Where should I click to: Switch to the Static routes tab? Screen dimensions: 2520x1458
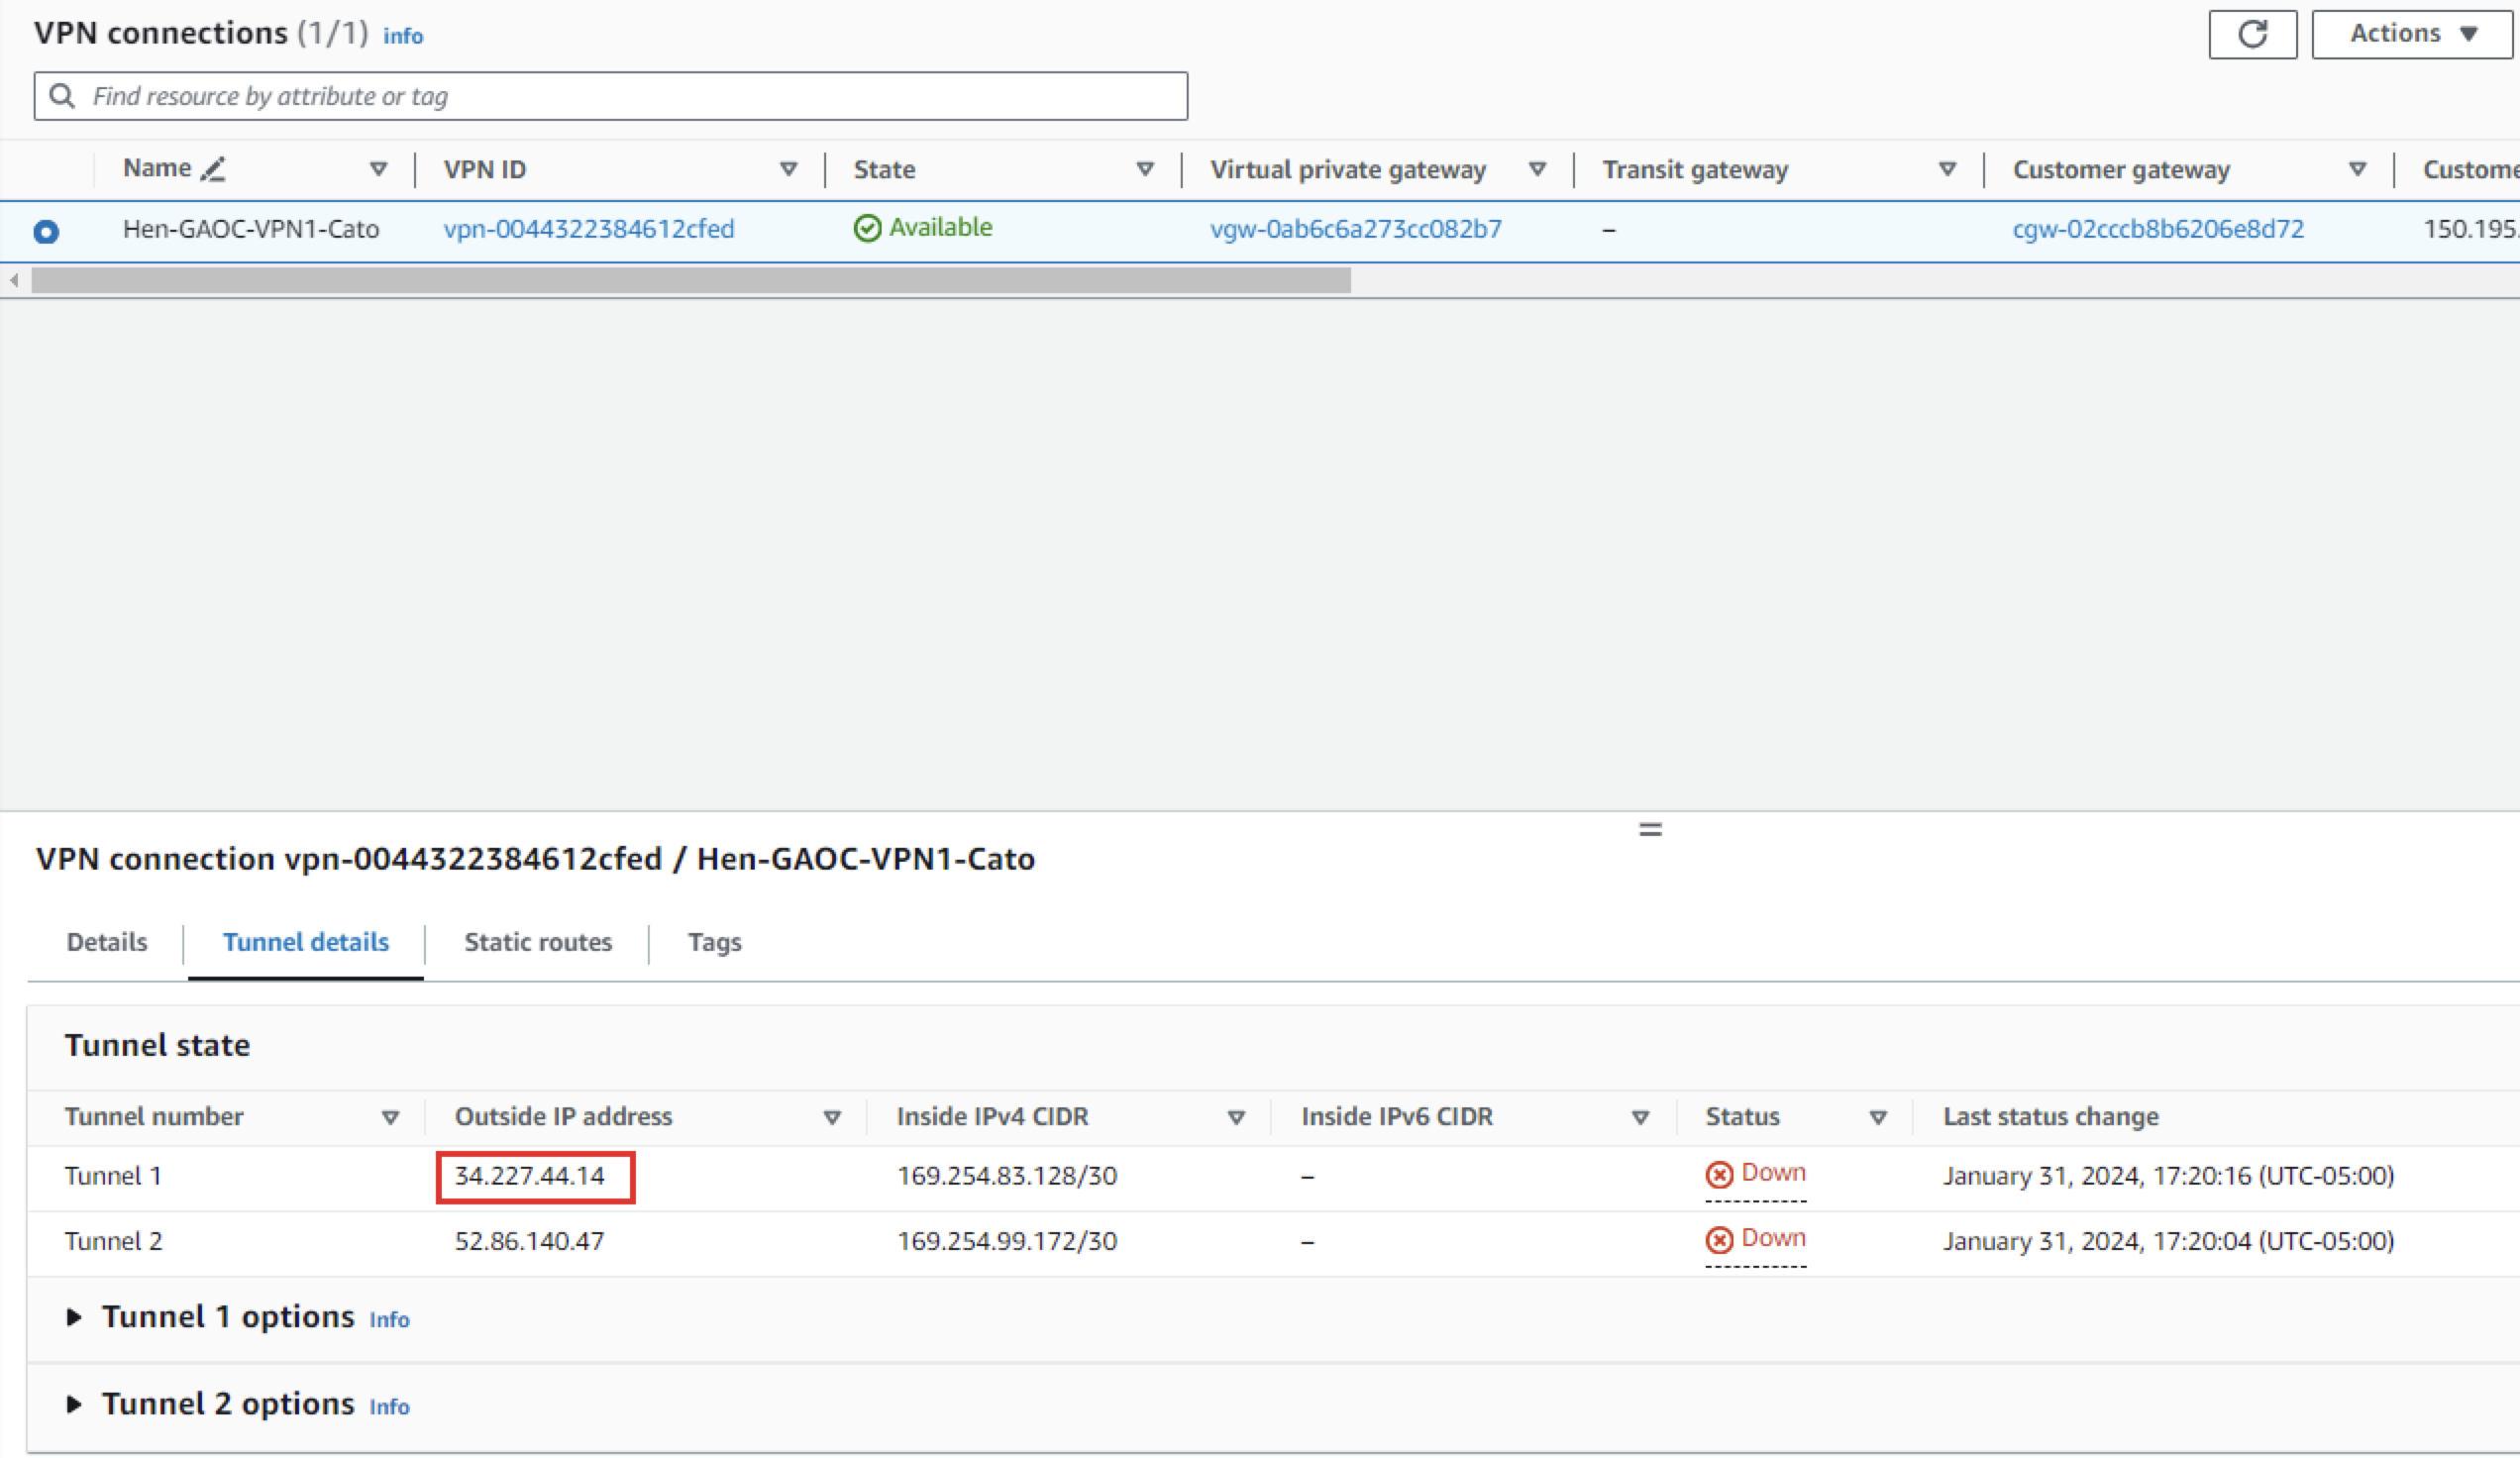click(x=537, y=942)
